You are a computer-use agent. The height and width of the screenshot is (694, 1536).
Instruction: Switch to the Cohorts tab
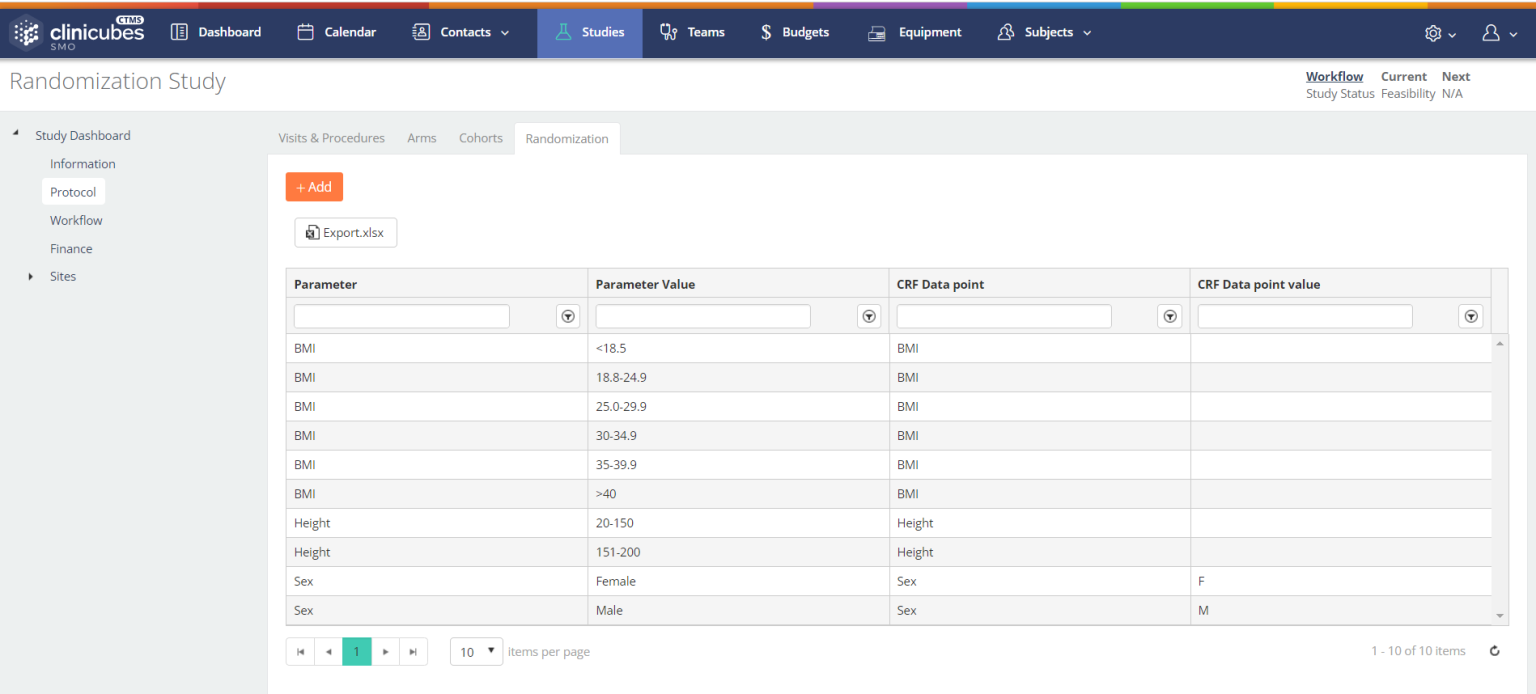click(480, 138)
